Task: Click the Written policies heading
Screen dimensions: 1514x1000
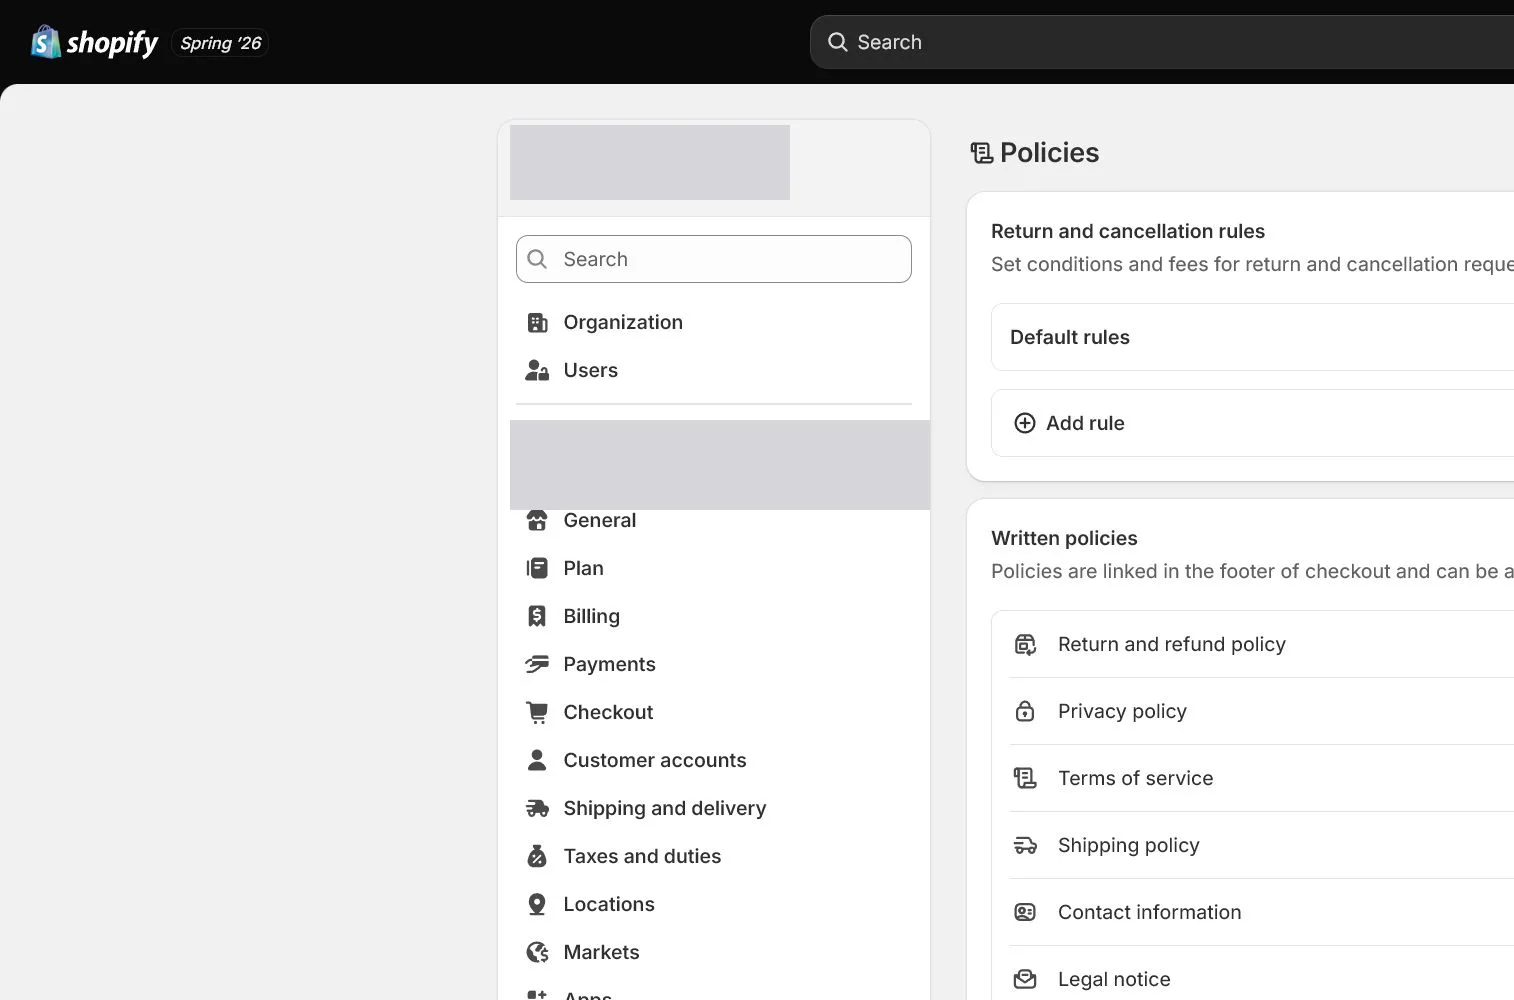Action: [1064, 538]
